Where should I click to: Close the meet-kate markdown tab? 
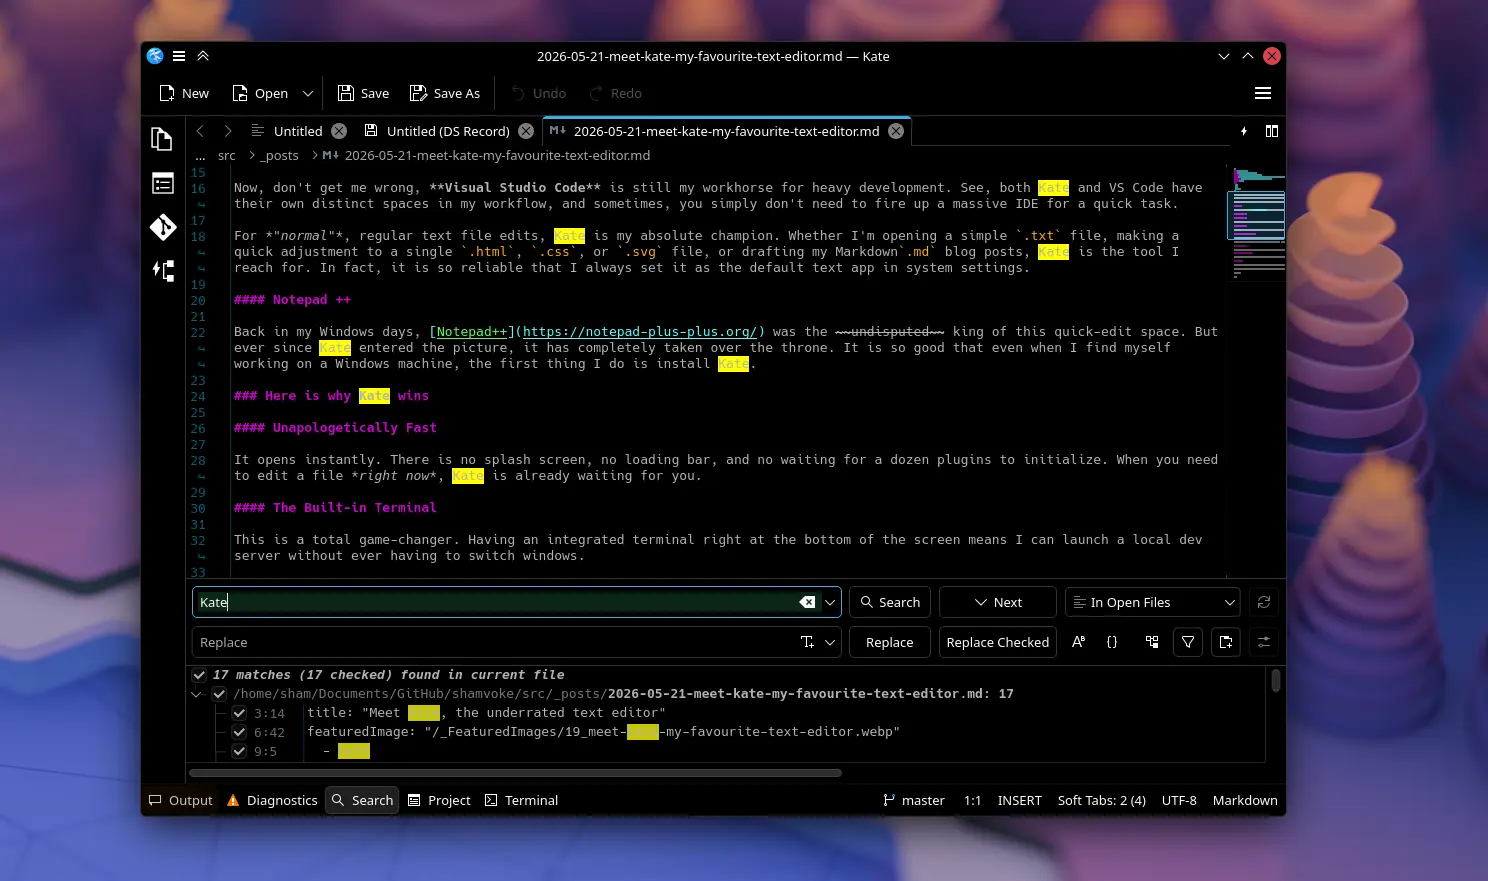[x=896, y=131]
